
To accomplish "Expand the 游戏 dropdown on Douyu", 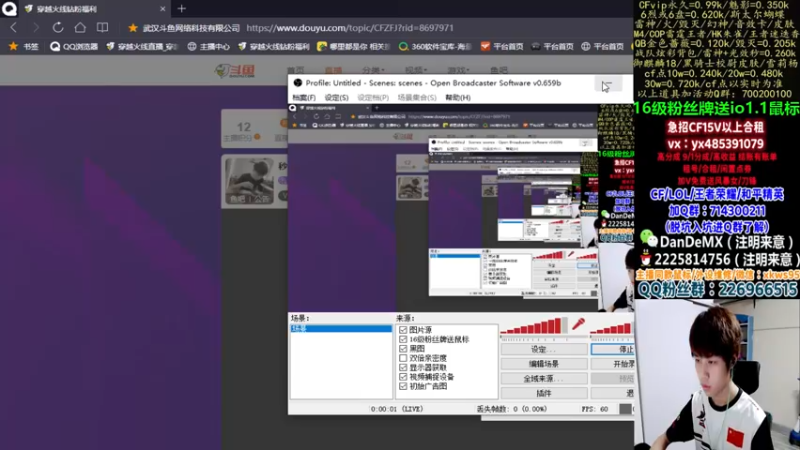I will pyautogui.click(x=458, y=70).
